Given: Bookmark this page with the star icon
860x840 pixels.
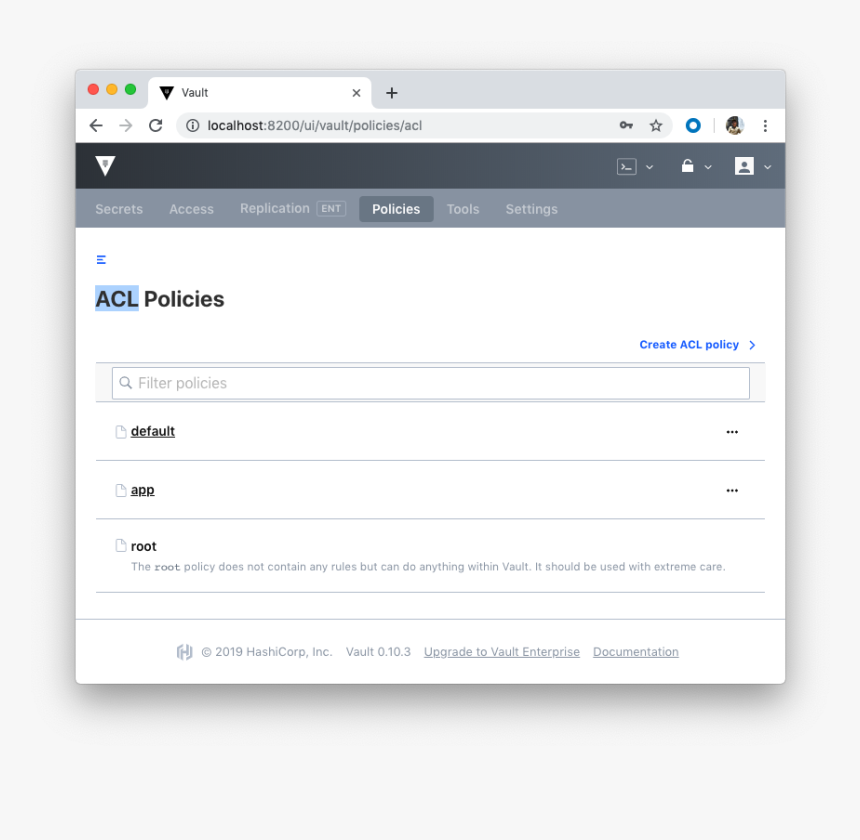Looking at the screenshot, I should 656,125.
